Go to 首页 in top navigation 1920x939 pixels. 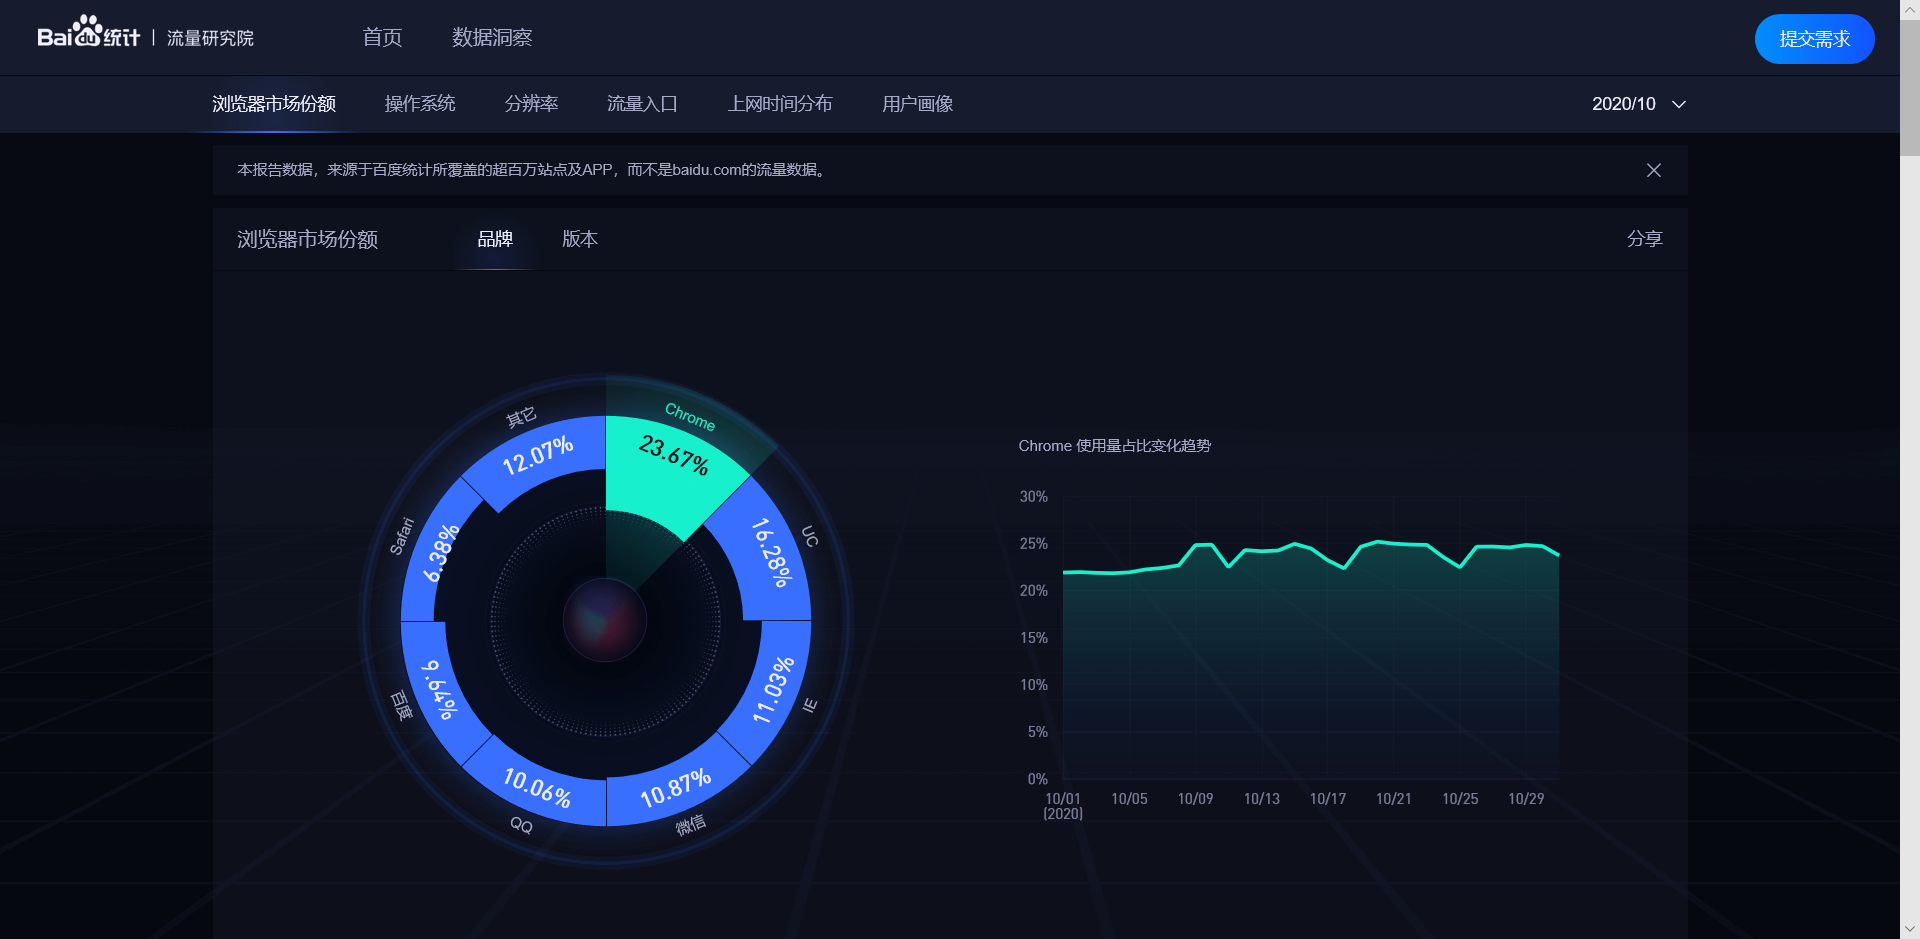coord(382,38)
